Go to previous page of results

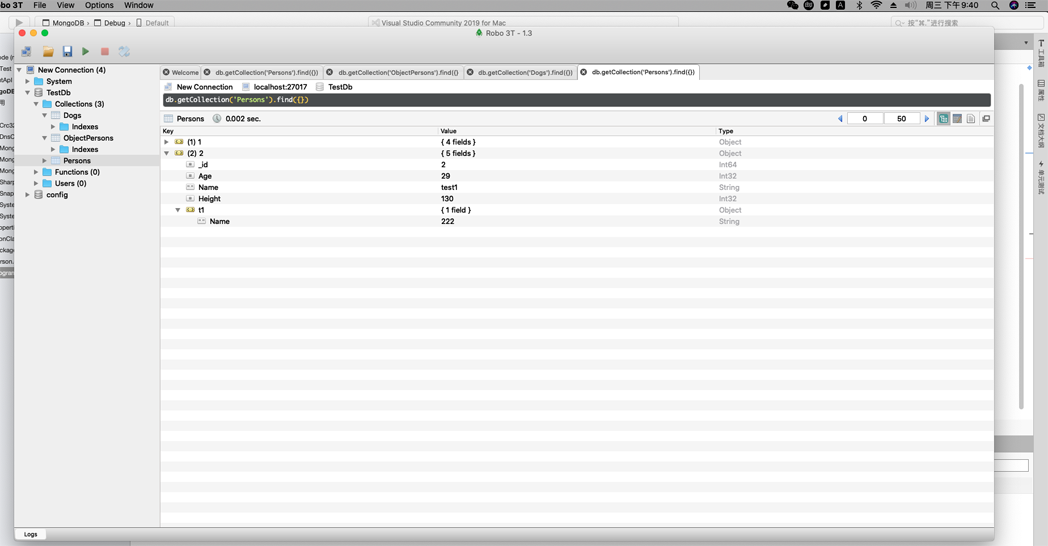click(x=840, y=118)
